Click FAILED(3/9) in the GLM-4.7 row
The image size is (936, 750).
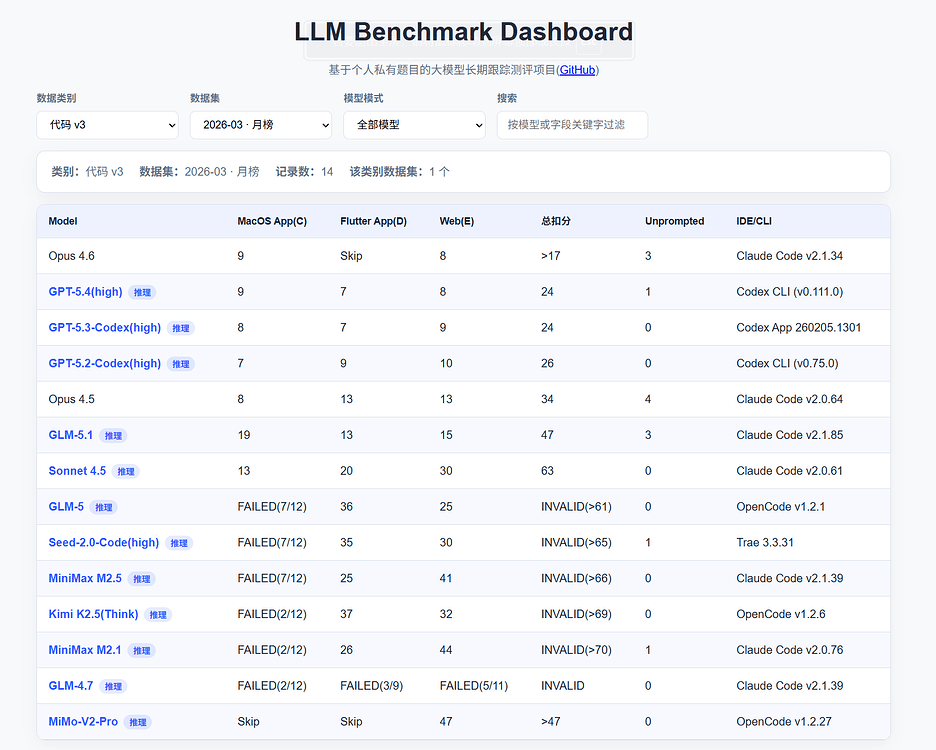tap(372, 686)
